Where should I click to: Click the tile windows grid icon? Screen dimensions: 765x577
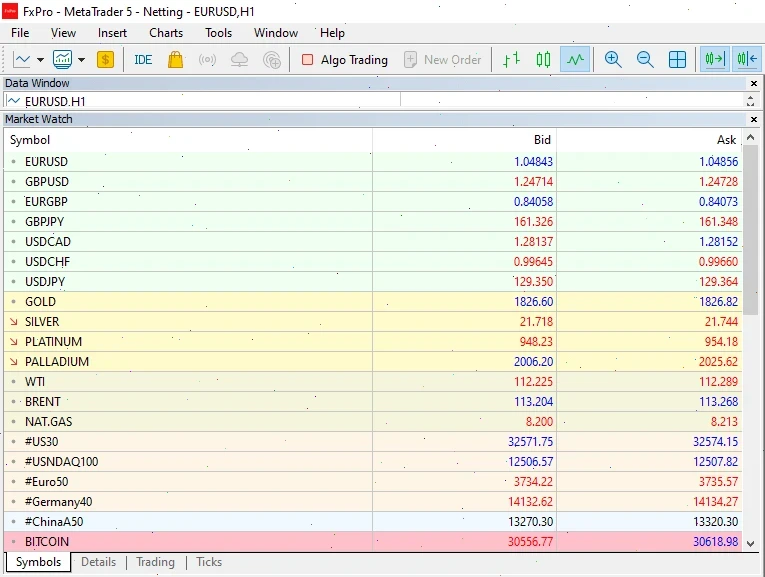pyautogui.click(x=677, y=60)
